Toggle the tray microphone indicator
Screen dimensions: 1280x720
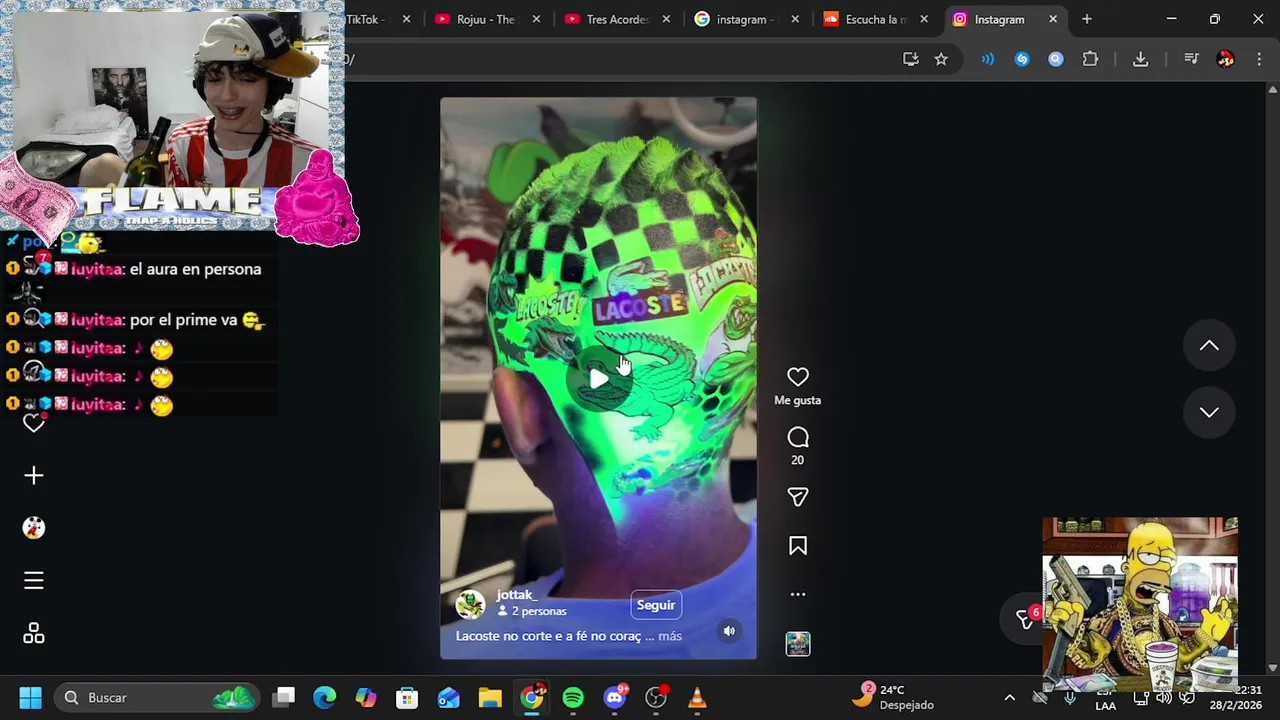coord(1070,698)
